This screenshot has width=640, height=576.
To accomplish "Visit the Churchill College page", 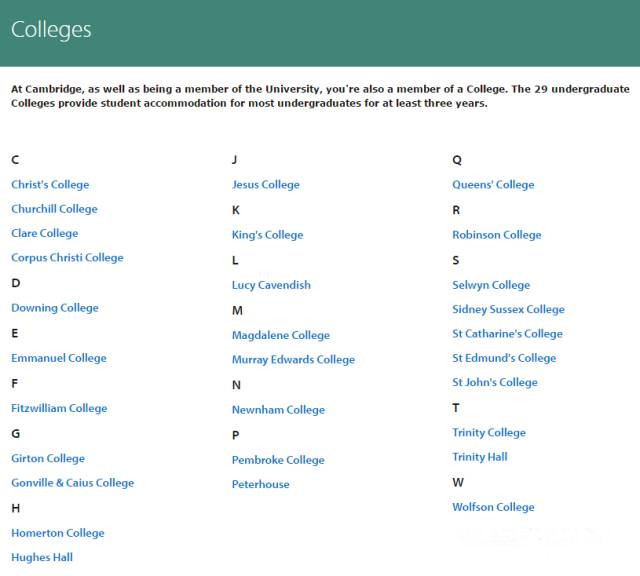I will click(54, 209).
